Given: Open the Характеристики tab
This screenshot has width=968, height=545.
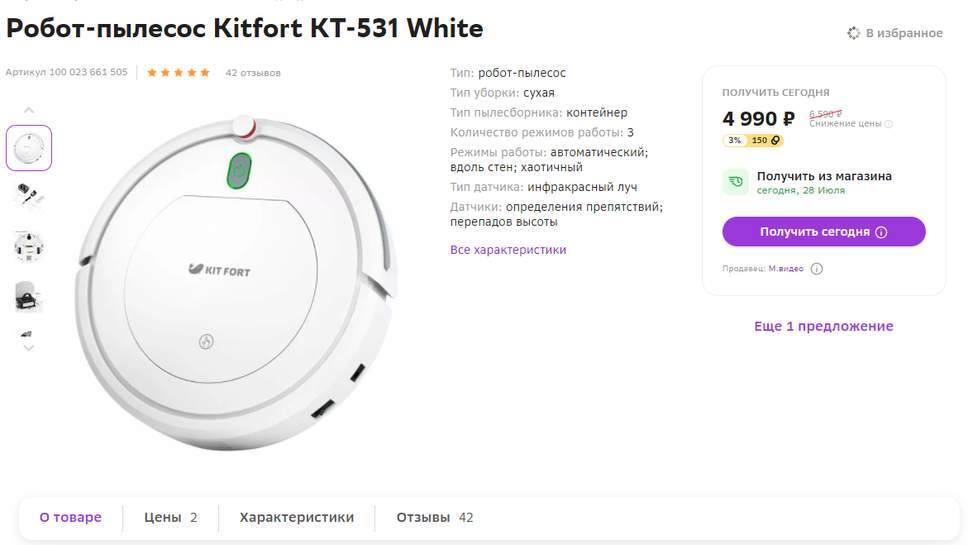Looking at the screenshot, I should click(x=297, y=518).
